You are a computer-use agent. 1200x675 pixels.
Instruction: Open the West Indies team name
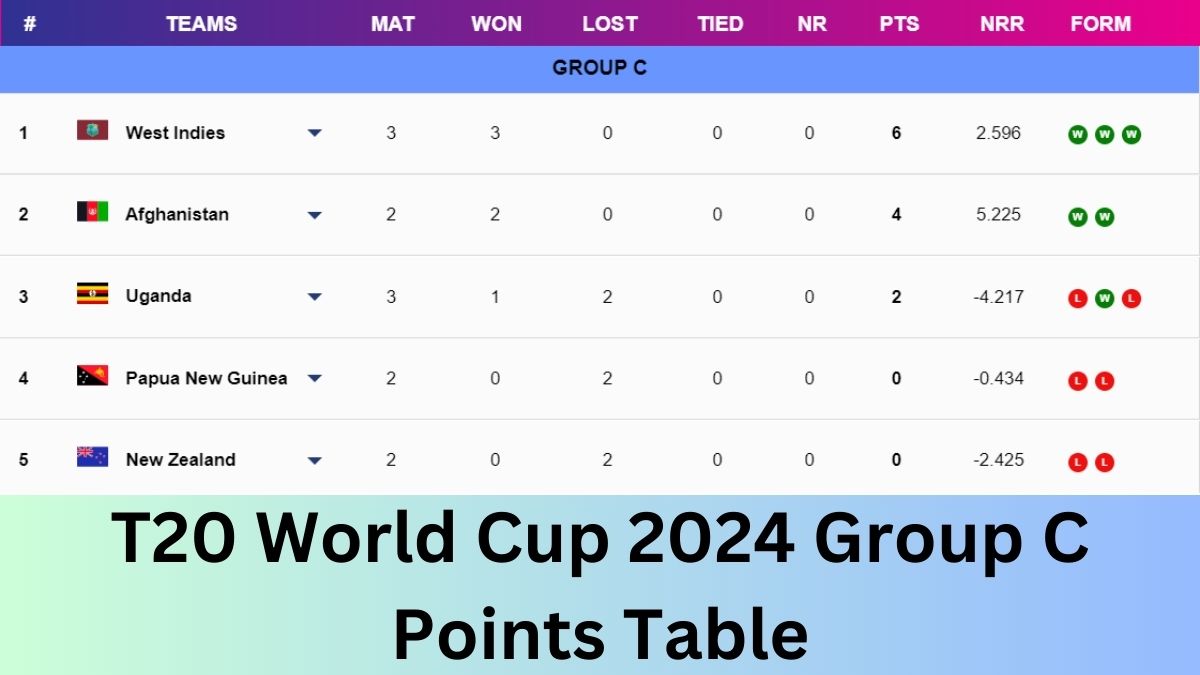tap(175, 133)
